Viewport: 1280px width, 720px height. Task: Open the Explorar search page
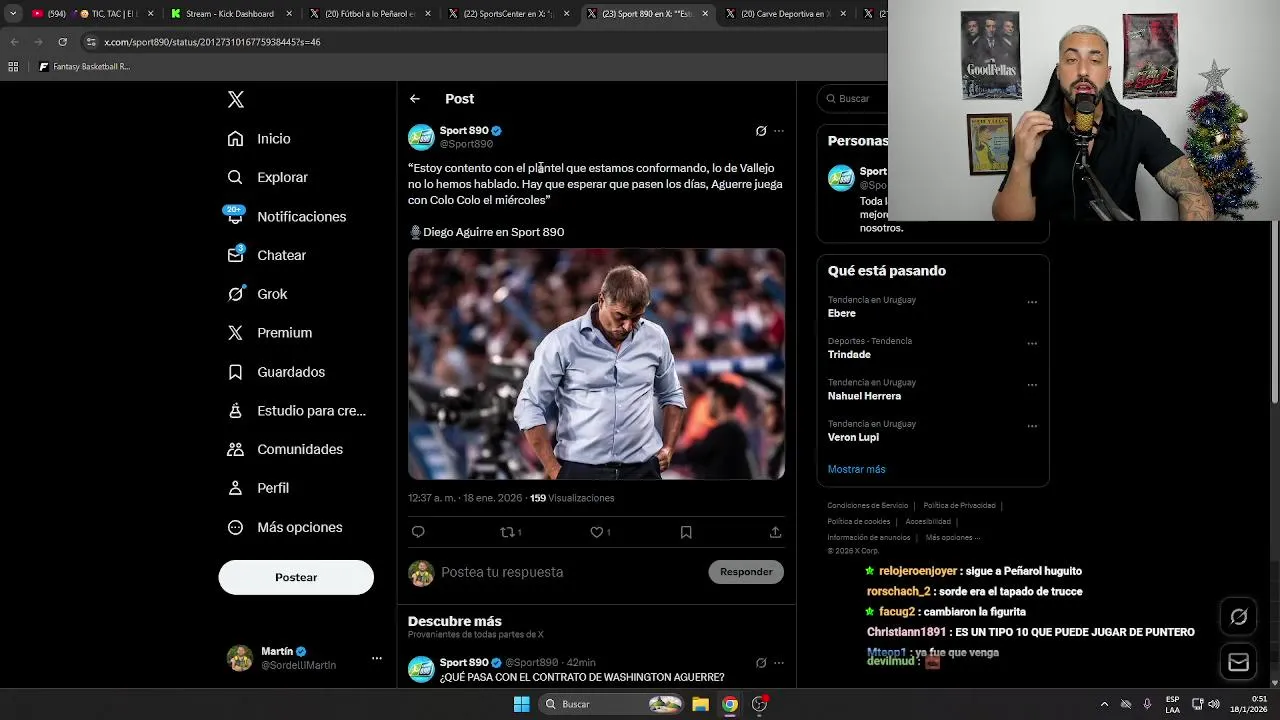coord(267,177)
